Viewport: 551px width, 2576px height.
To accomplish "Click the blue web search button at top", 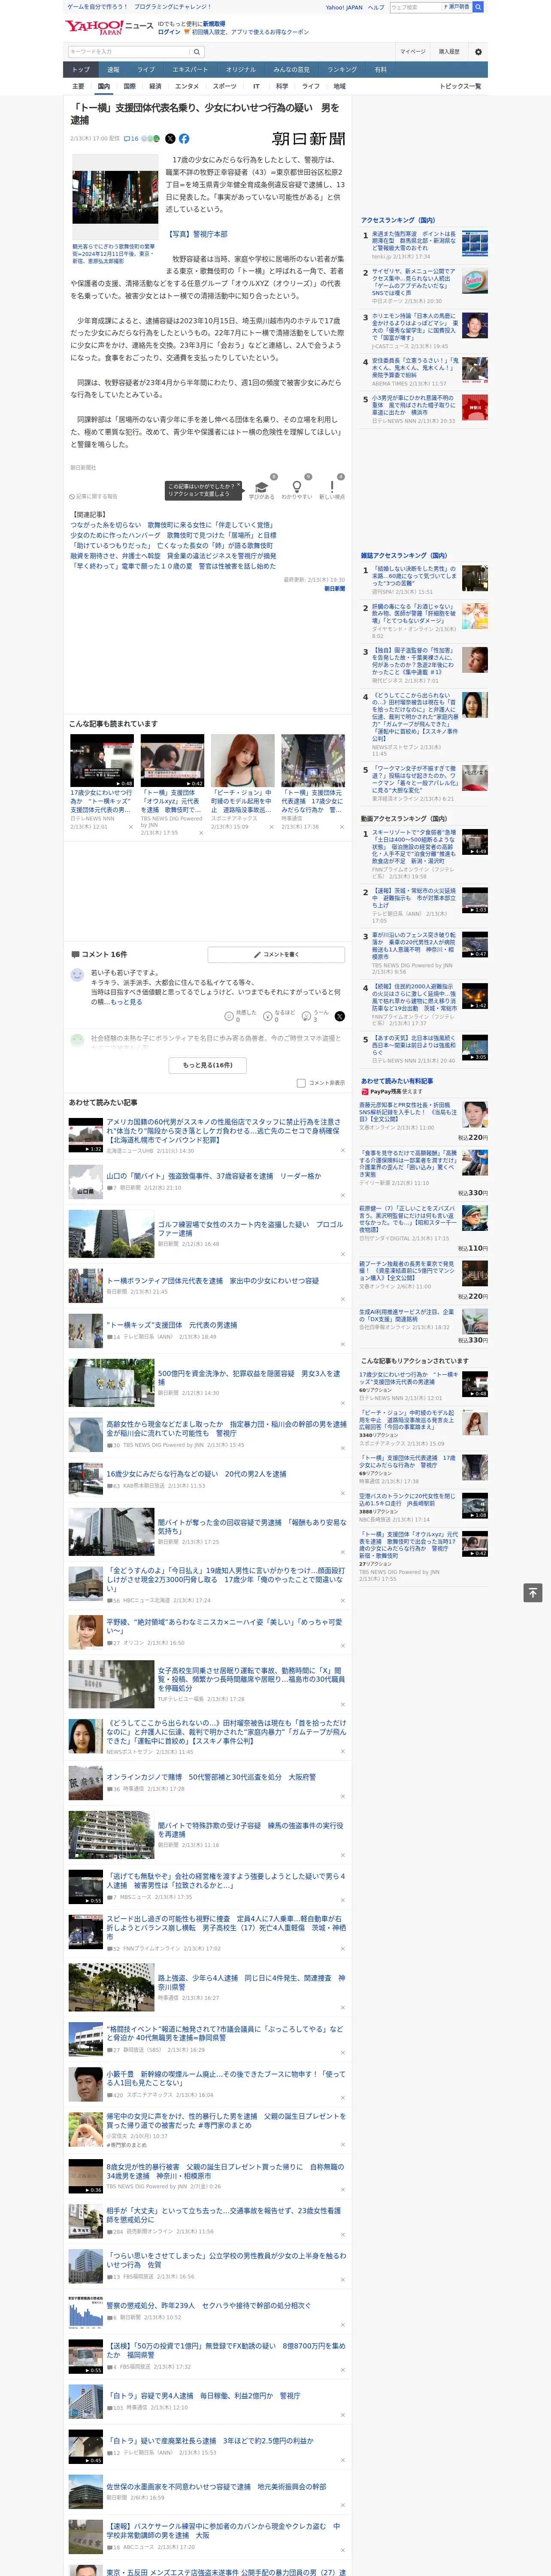I will [478, 7].
